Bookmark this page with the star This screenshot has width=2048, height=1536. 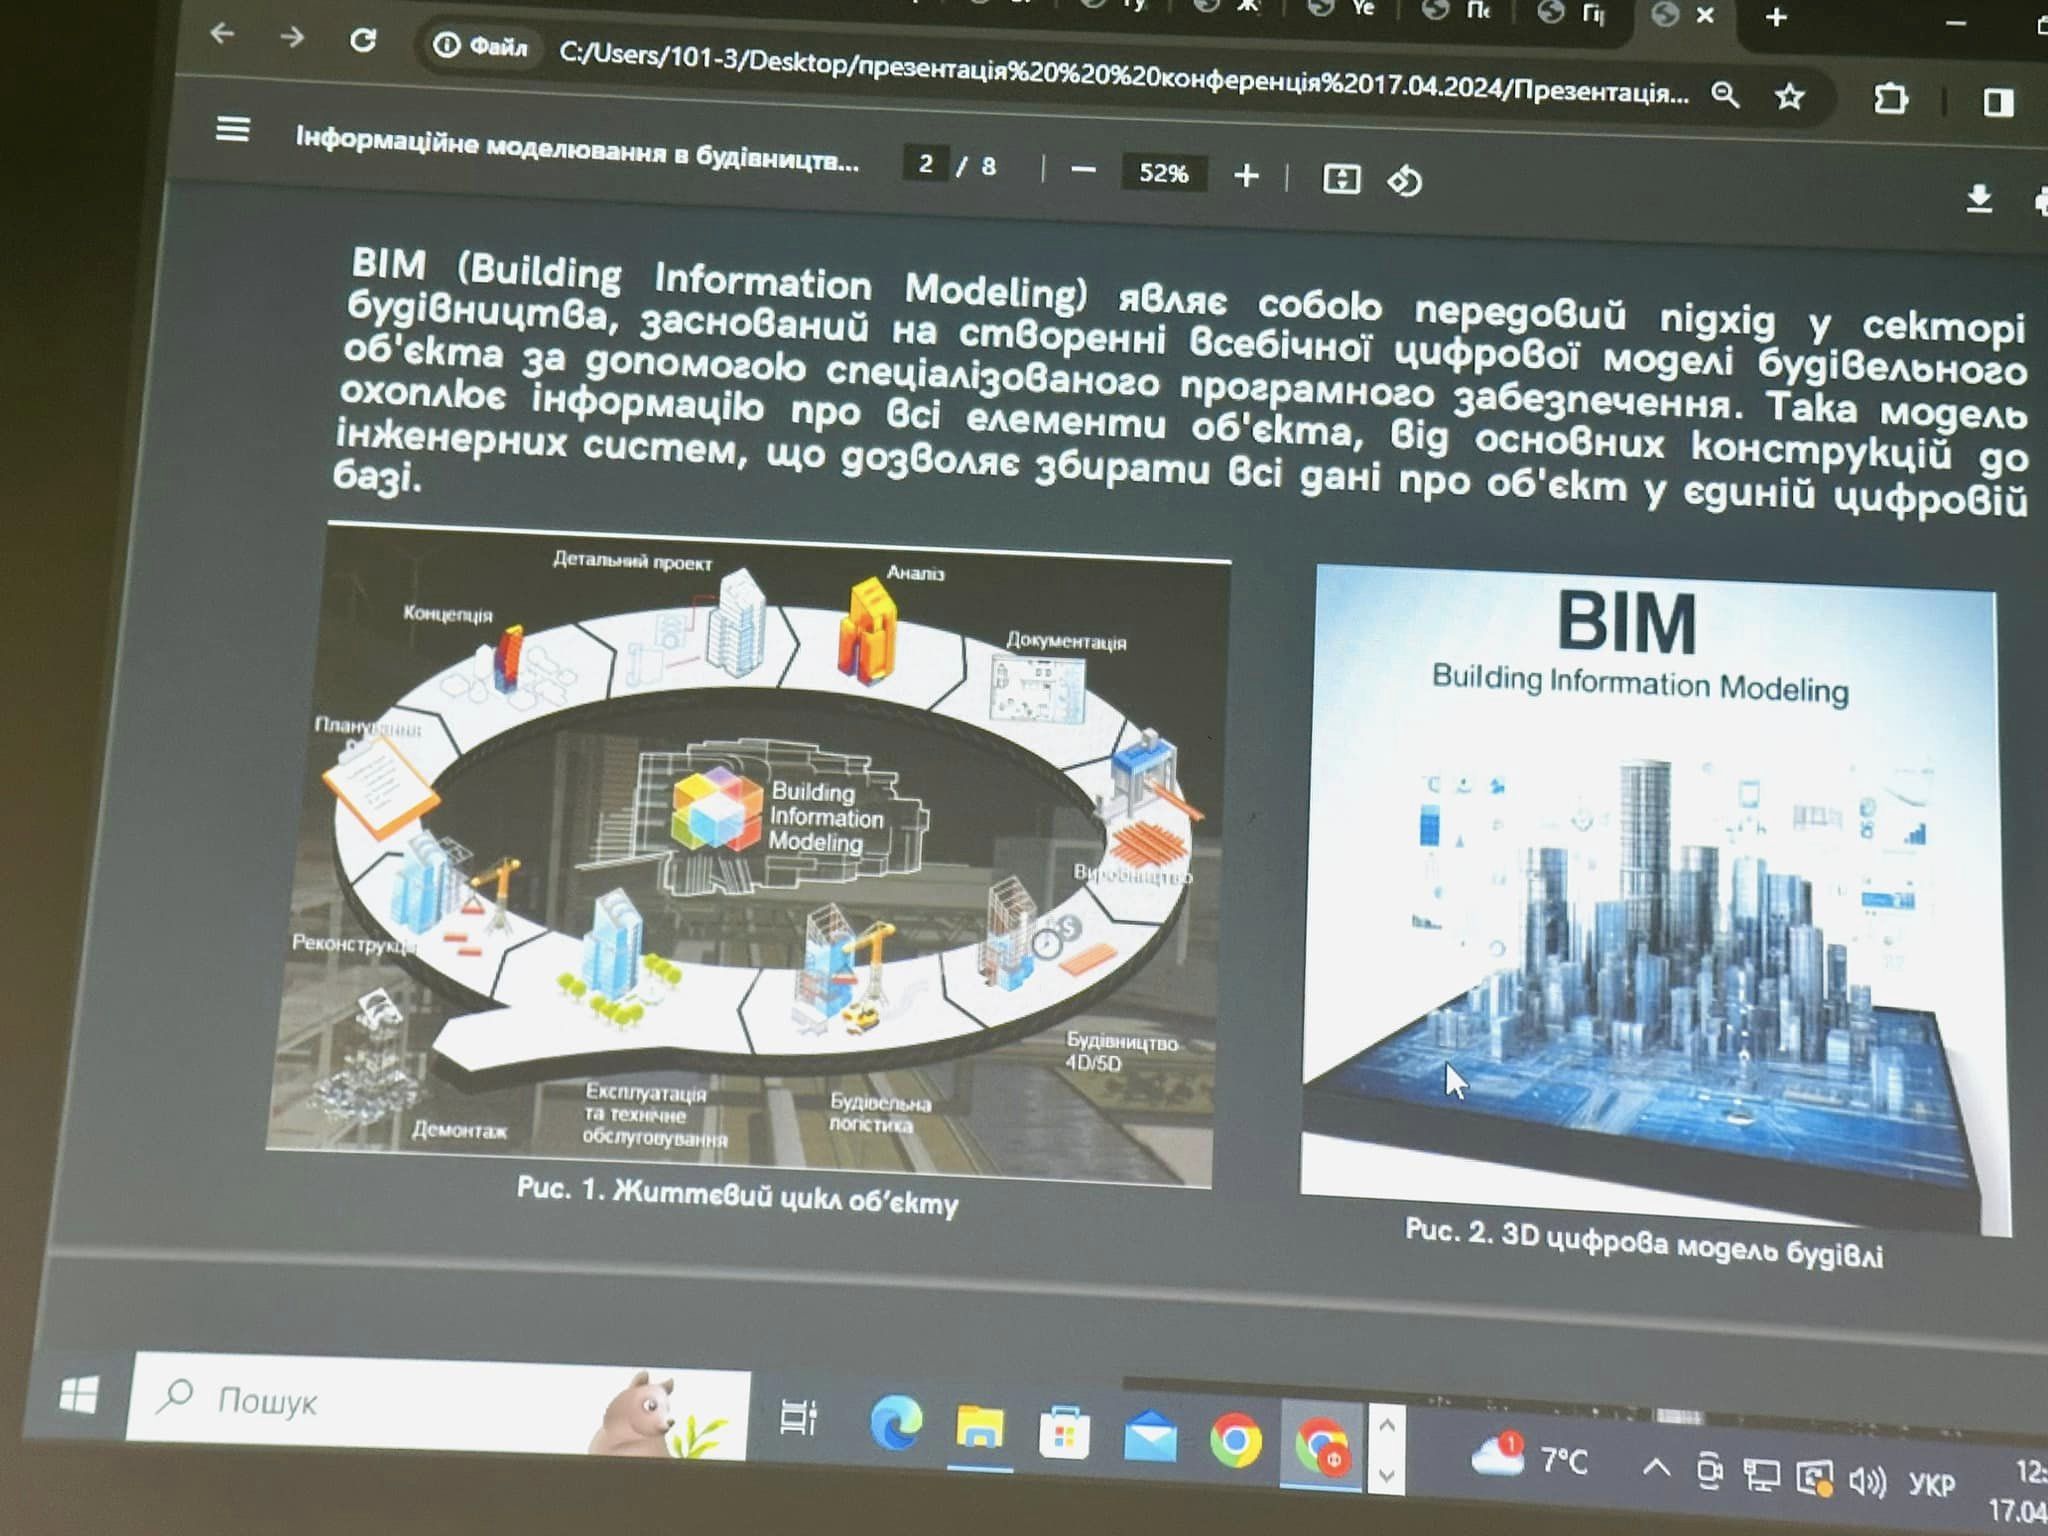[x=1789, y=97]
